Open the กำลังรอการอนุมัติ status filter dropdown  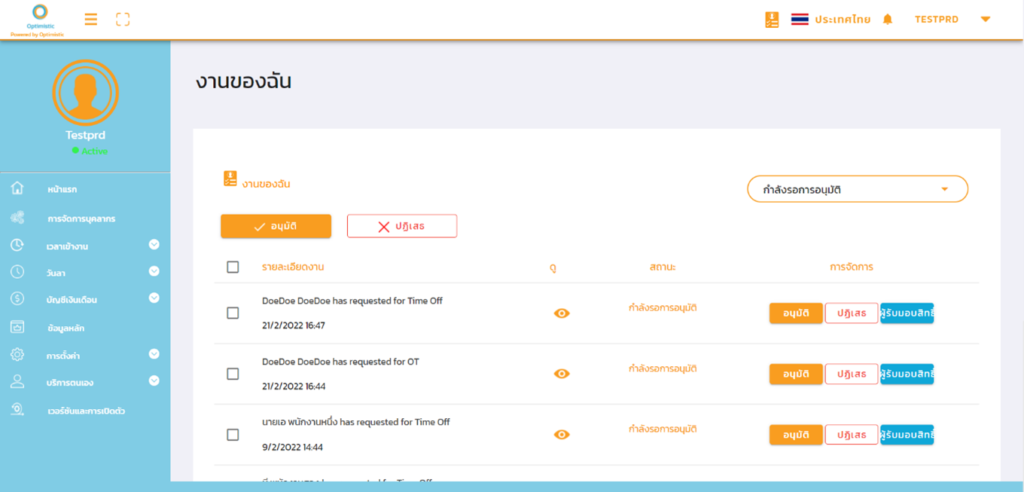tap(857, 189)
